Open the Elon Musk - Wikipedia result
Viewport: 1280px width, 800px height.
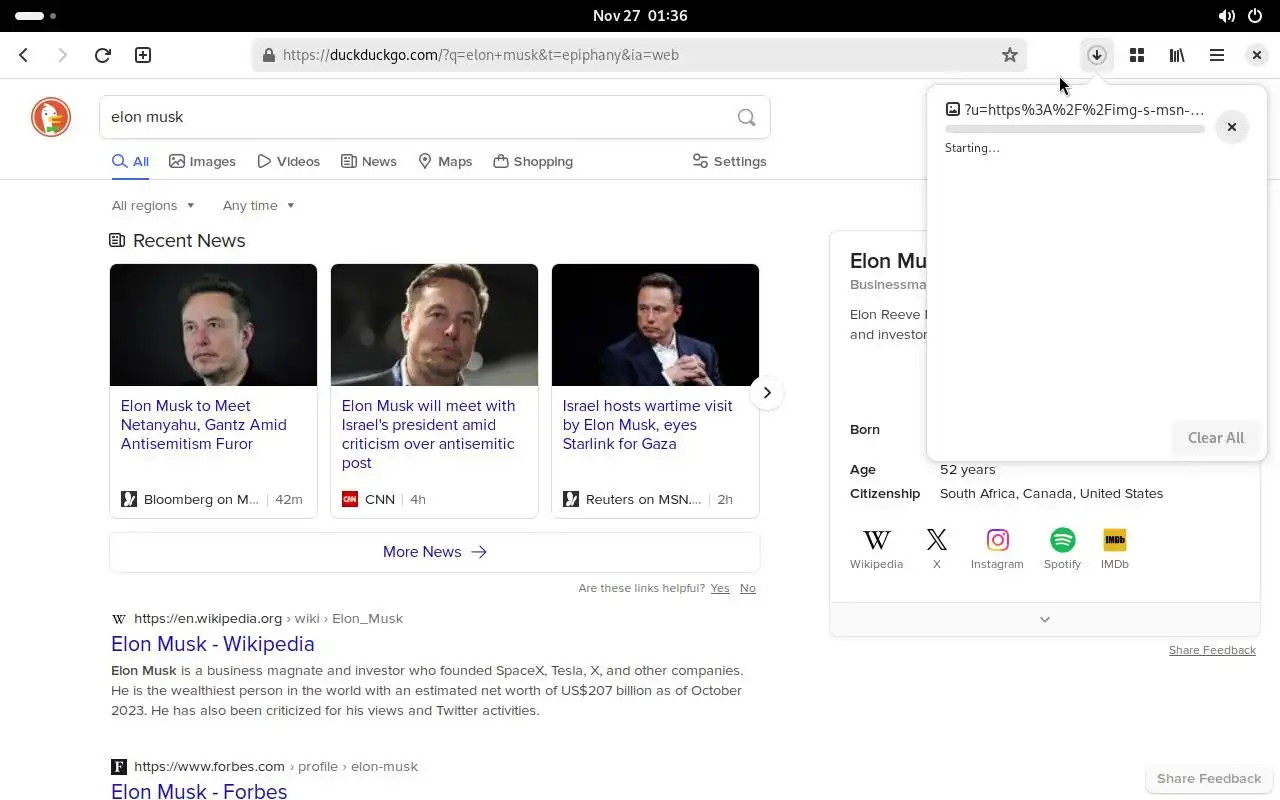point(213,644)
